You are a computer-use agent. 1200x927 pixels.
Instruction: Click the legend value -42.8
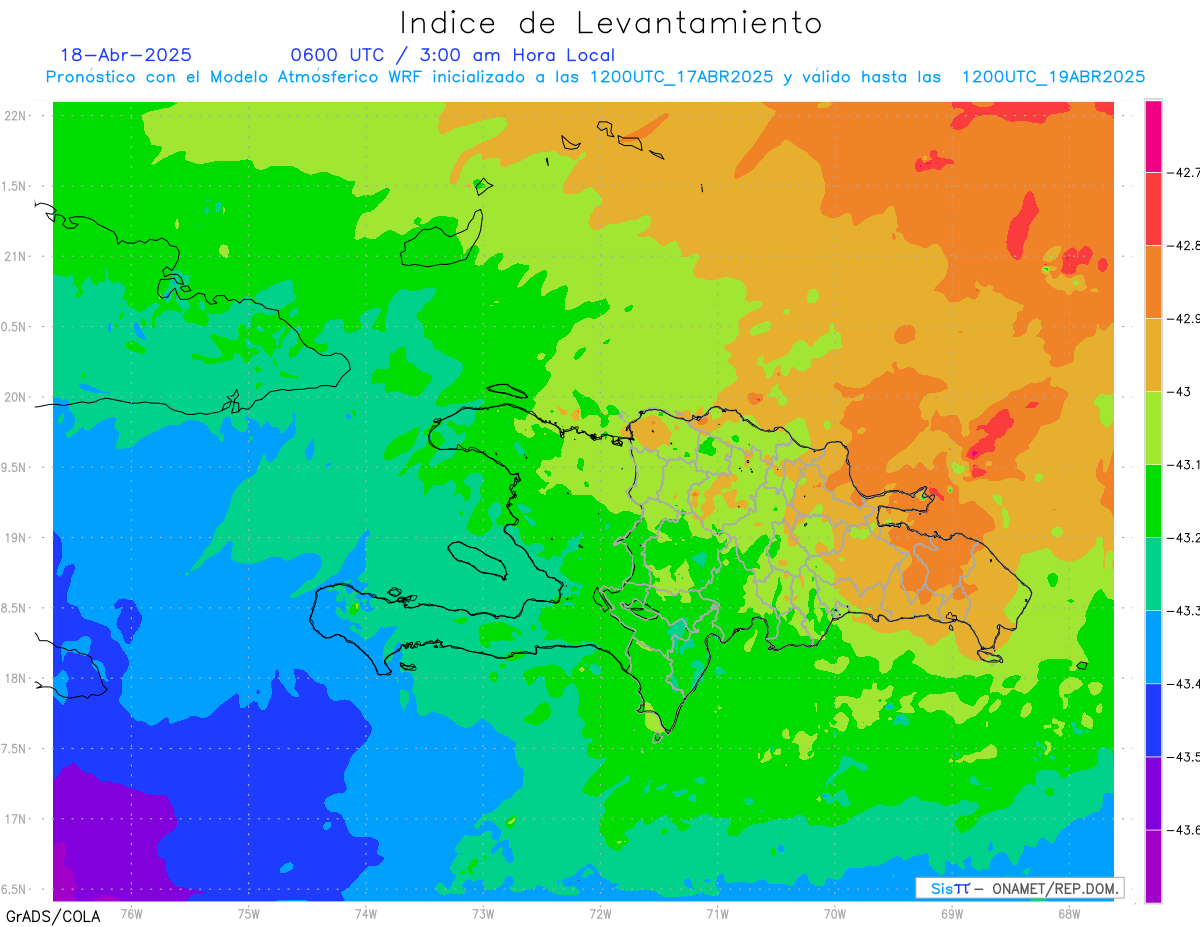[1184, 245]
